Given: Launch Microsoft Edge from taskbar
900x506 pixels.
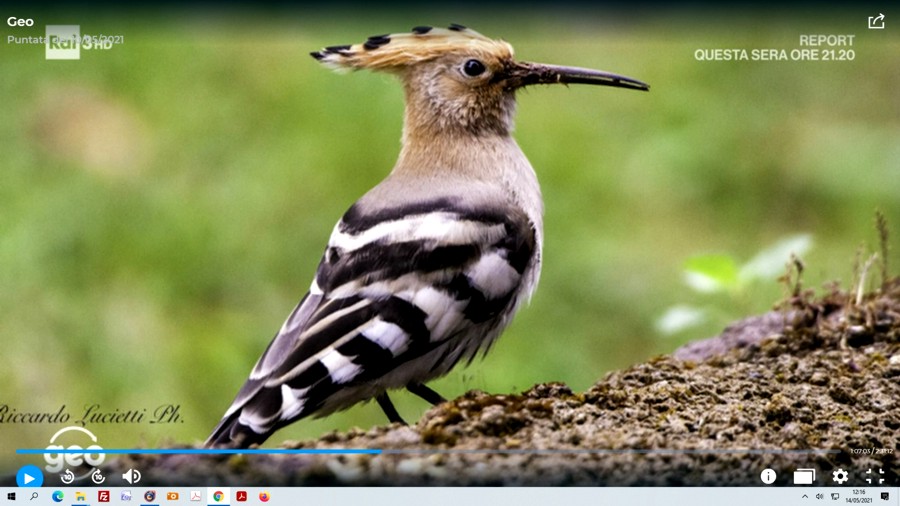Looking at the screenshot, I should click(58, 497).
